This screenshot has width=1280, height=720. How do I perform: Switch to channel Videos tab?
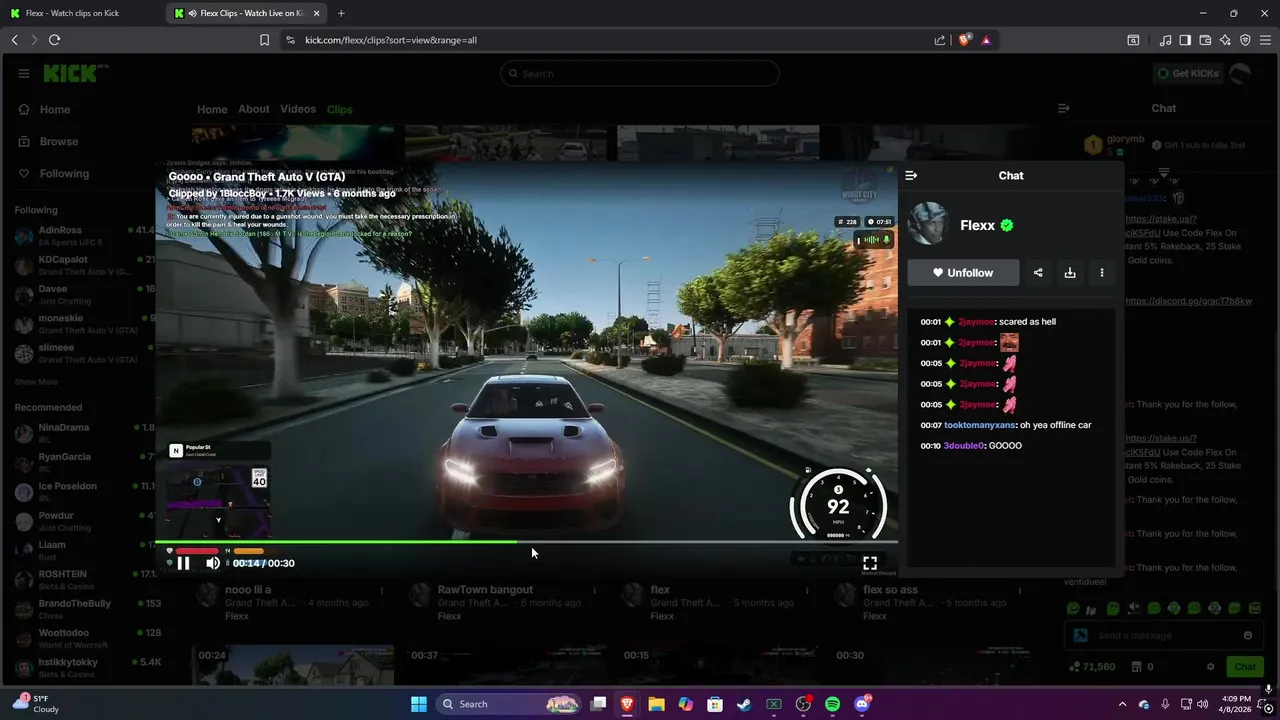pos(298,109)
